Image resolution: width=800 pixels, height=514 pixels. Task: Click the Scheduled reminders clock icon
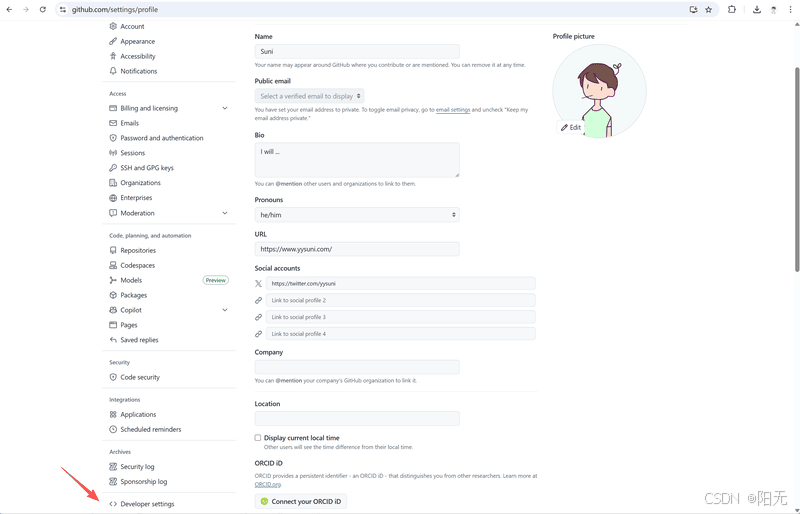point(113,429)
